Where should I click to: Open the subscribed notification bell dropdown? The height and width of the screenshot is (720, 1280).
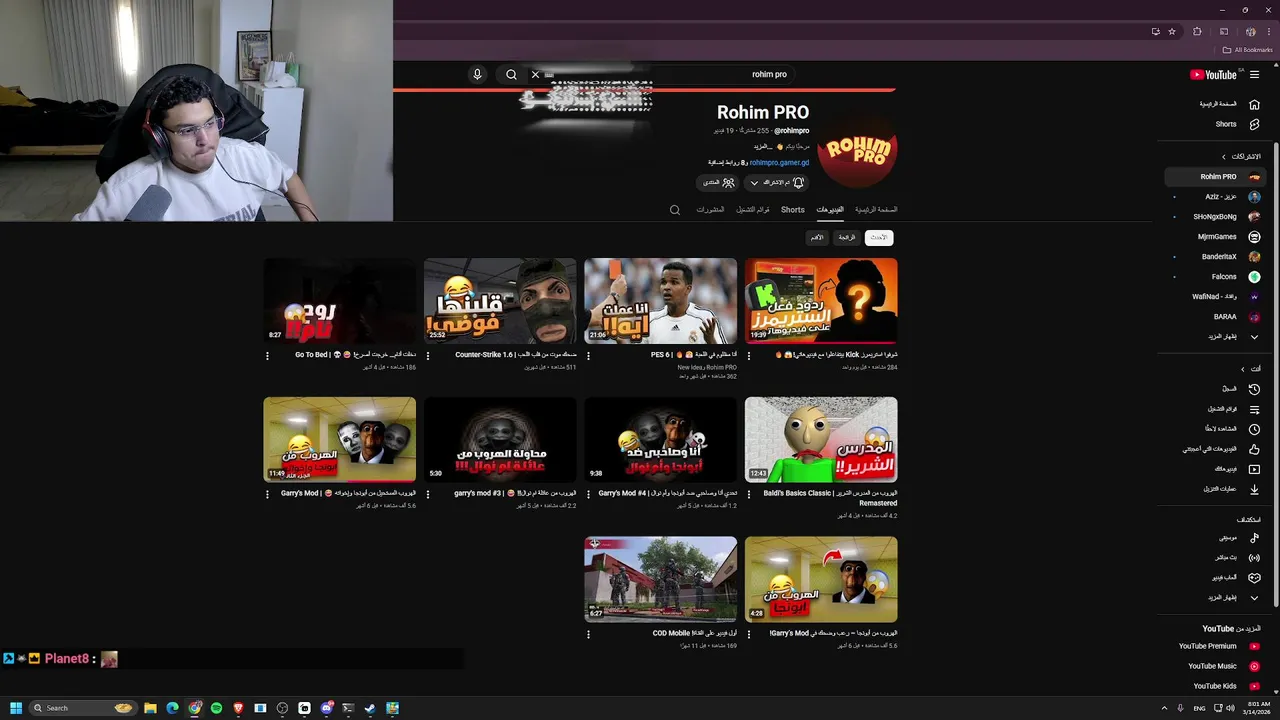[776, 183]
